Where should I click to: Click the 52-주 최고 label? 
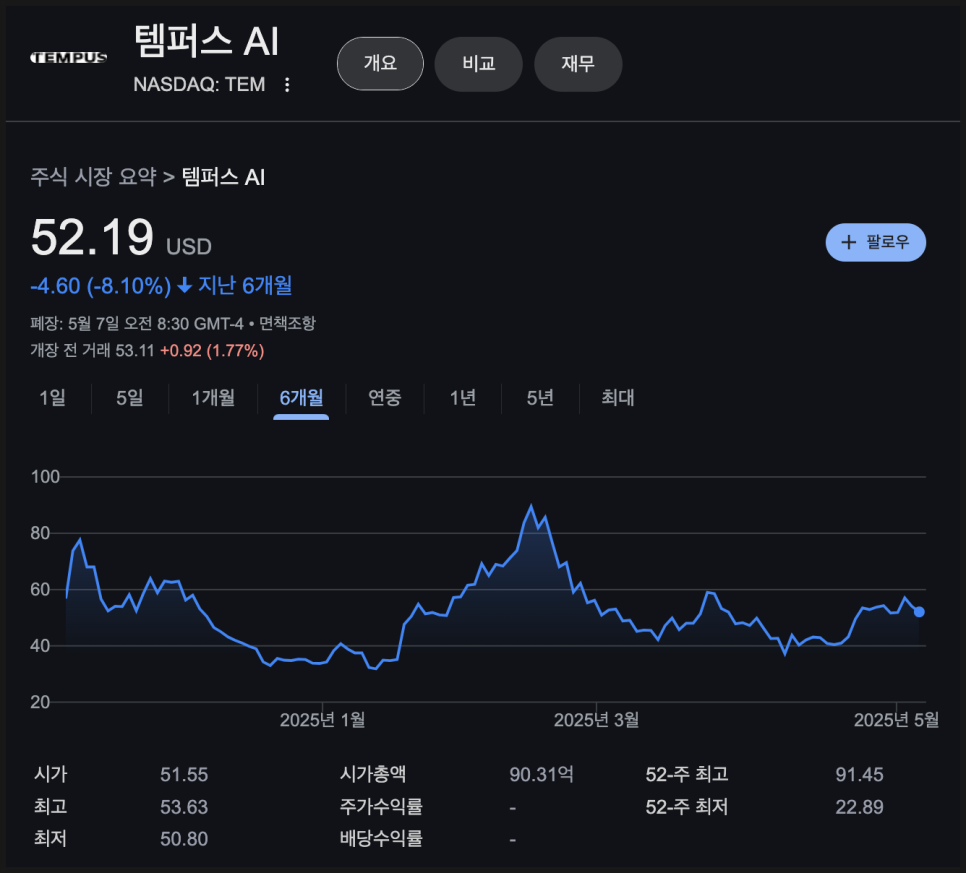[687, 774]
